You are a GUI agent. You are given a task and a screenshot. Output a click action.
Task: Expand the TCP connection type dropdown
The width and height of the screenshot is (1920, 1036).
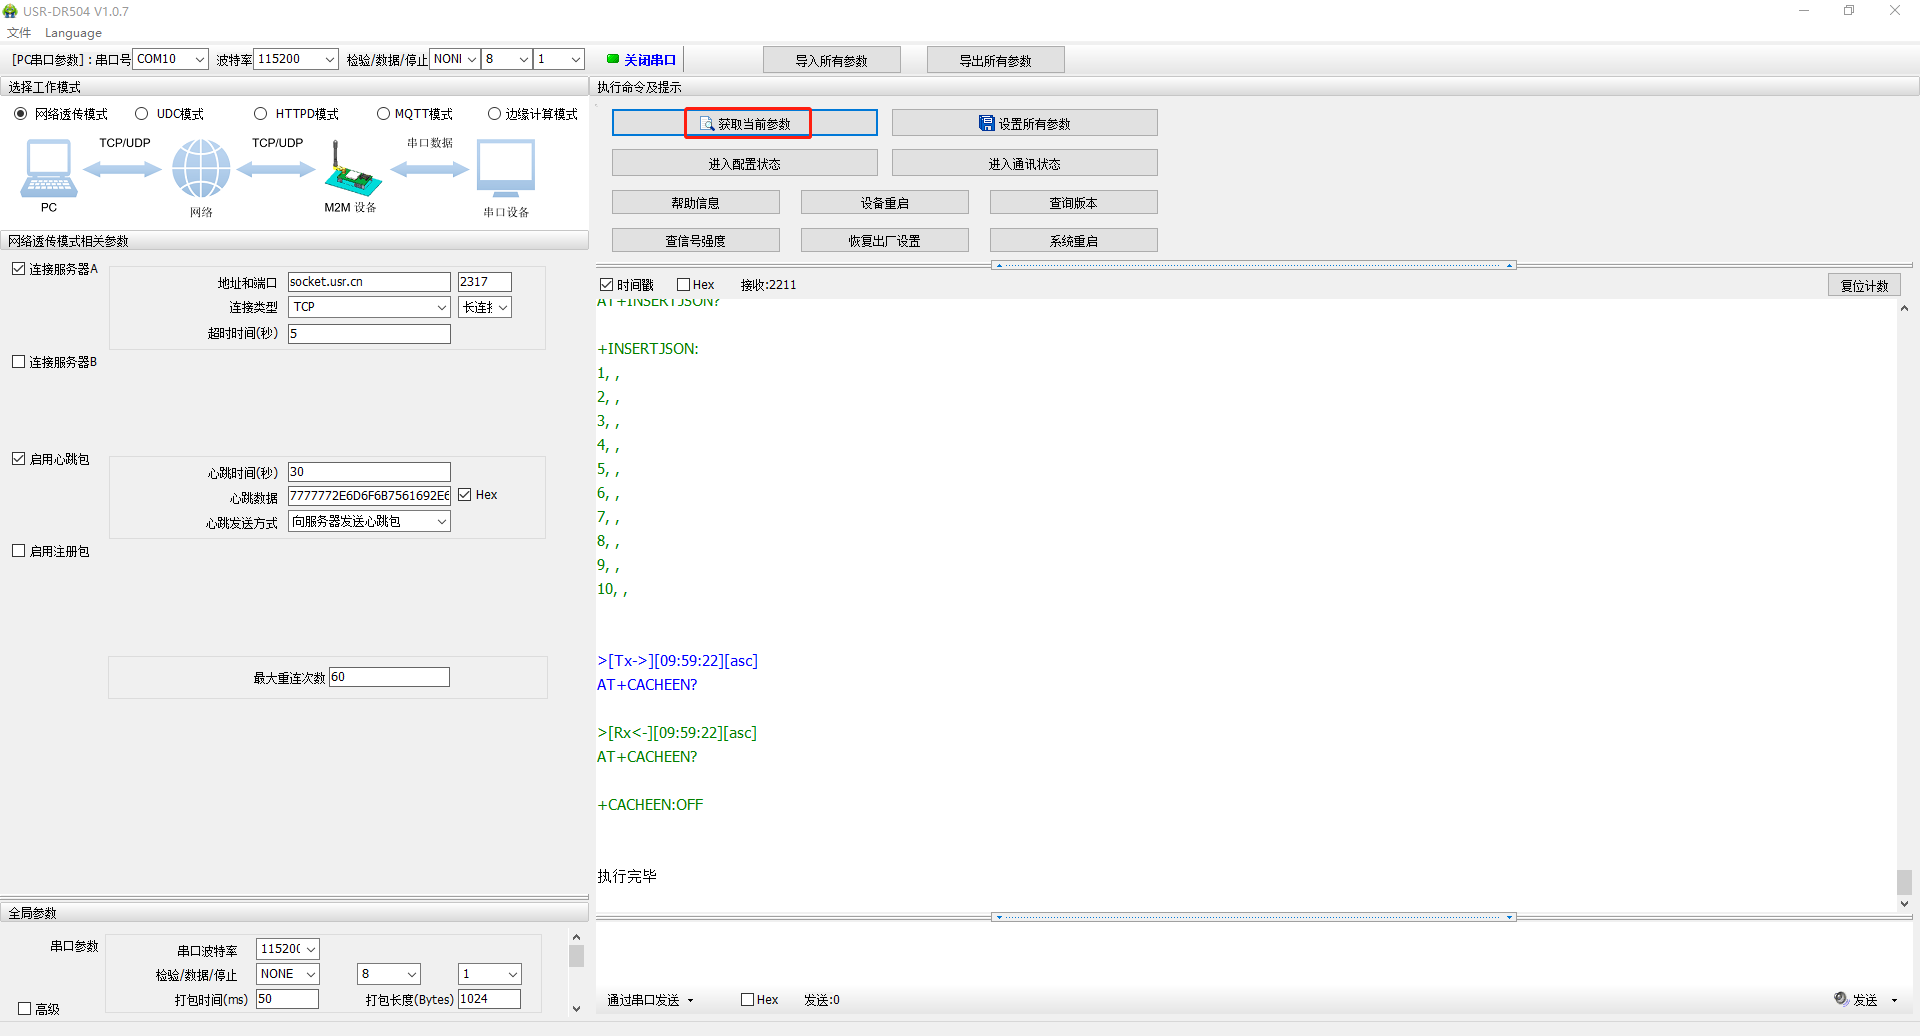click(x=441, y=307)
